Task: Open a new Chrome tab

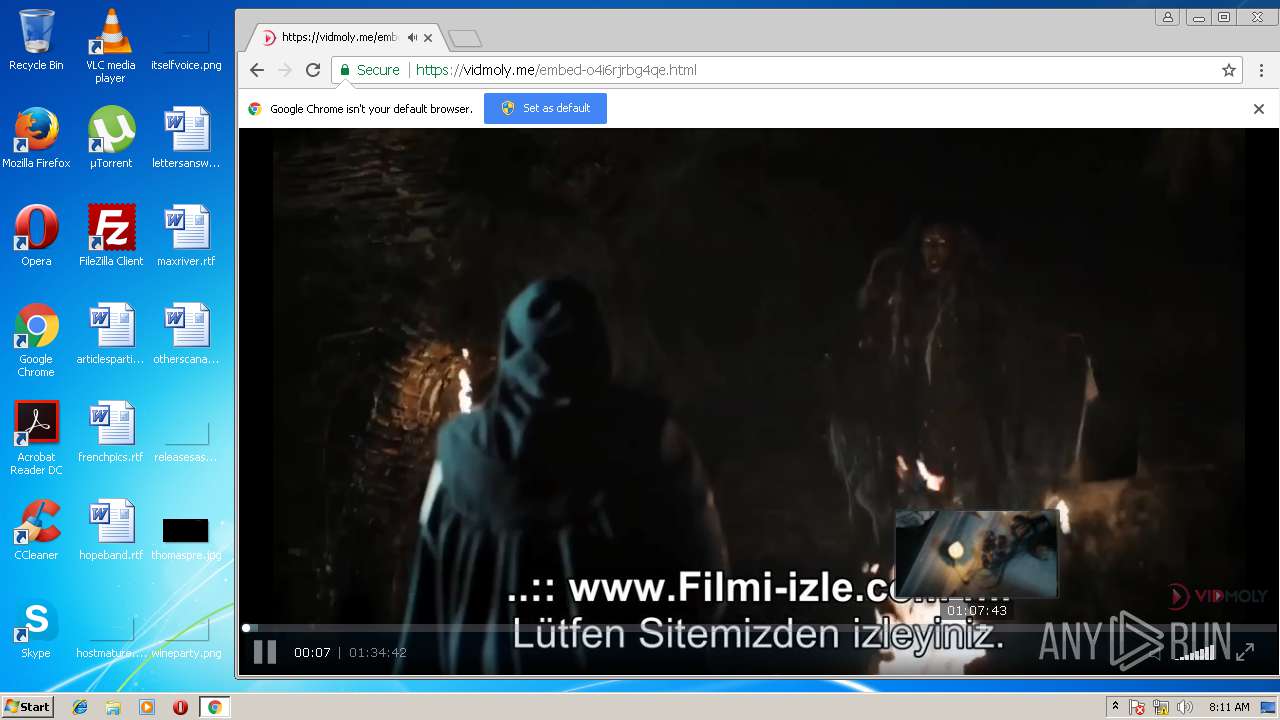Action: tap(465, 38)
